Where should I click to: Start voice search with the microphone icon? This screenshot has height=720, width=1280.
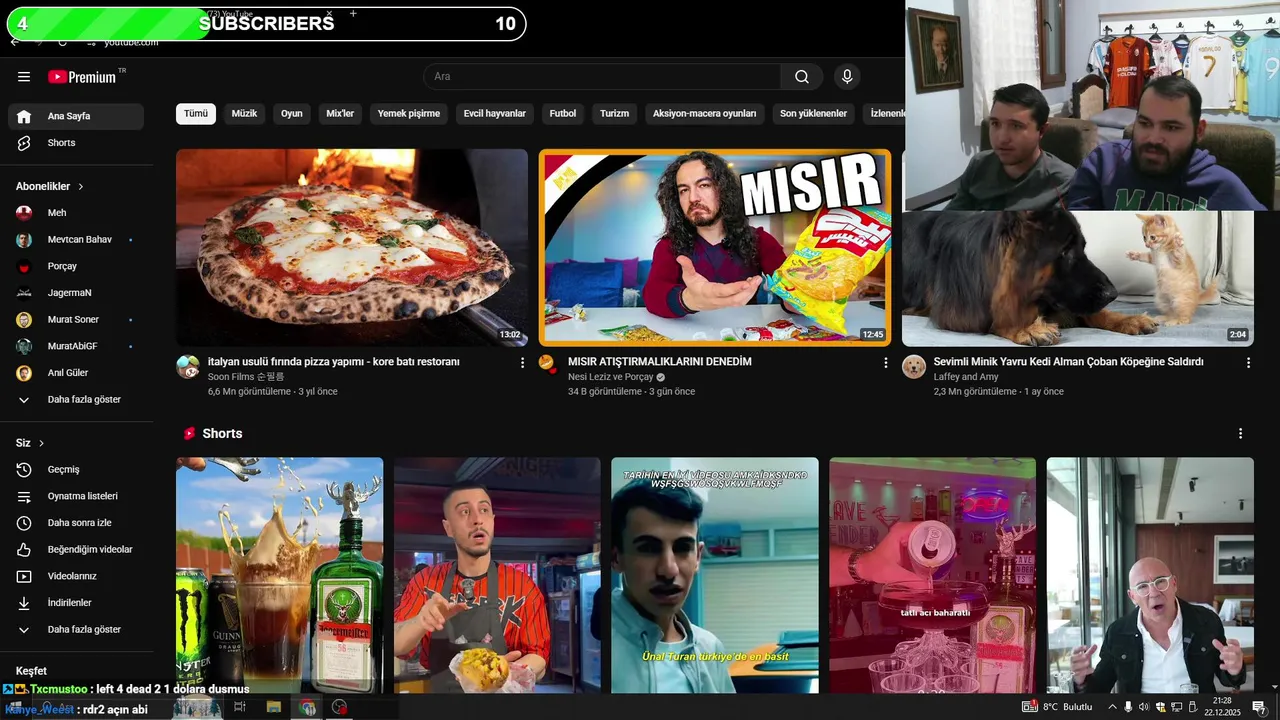coord(847,77)
